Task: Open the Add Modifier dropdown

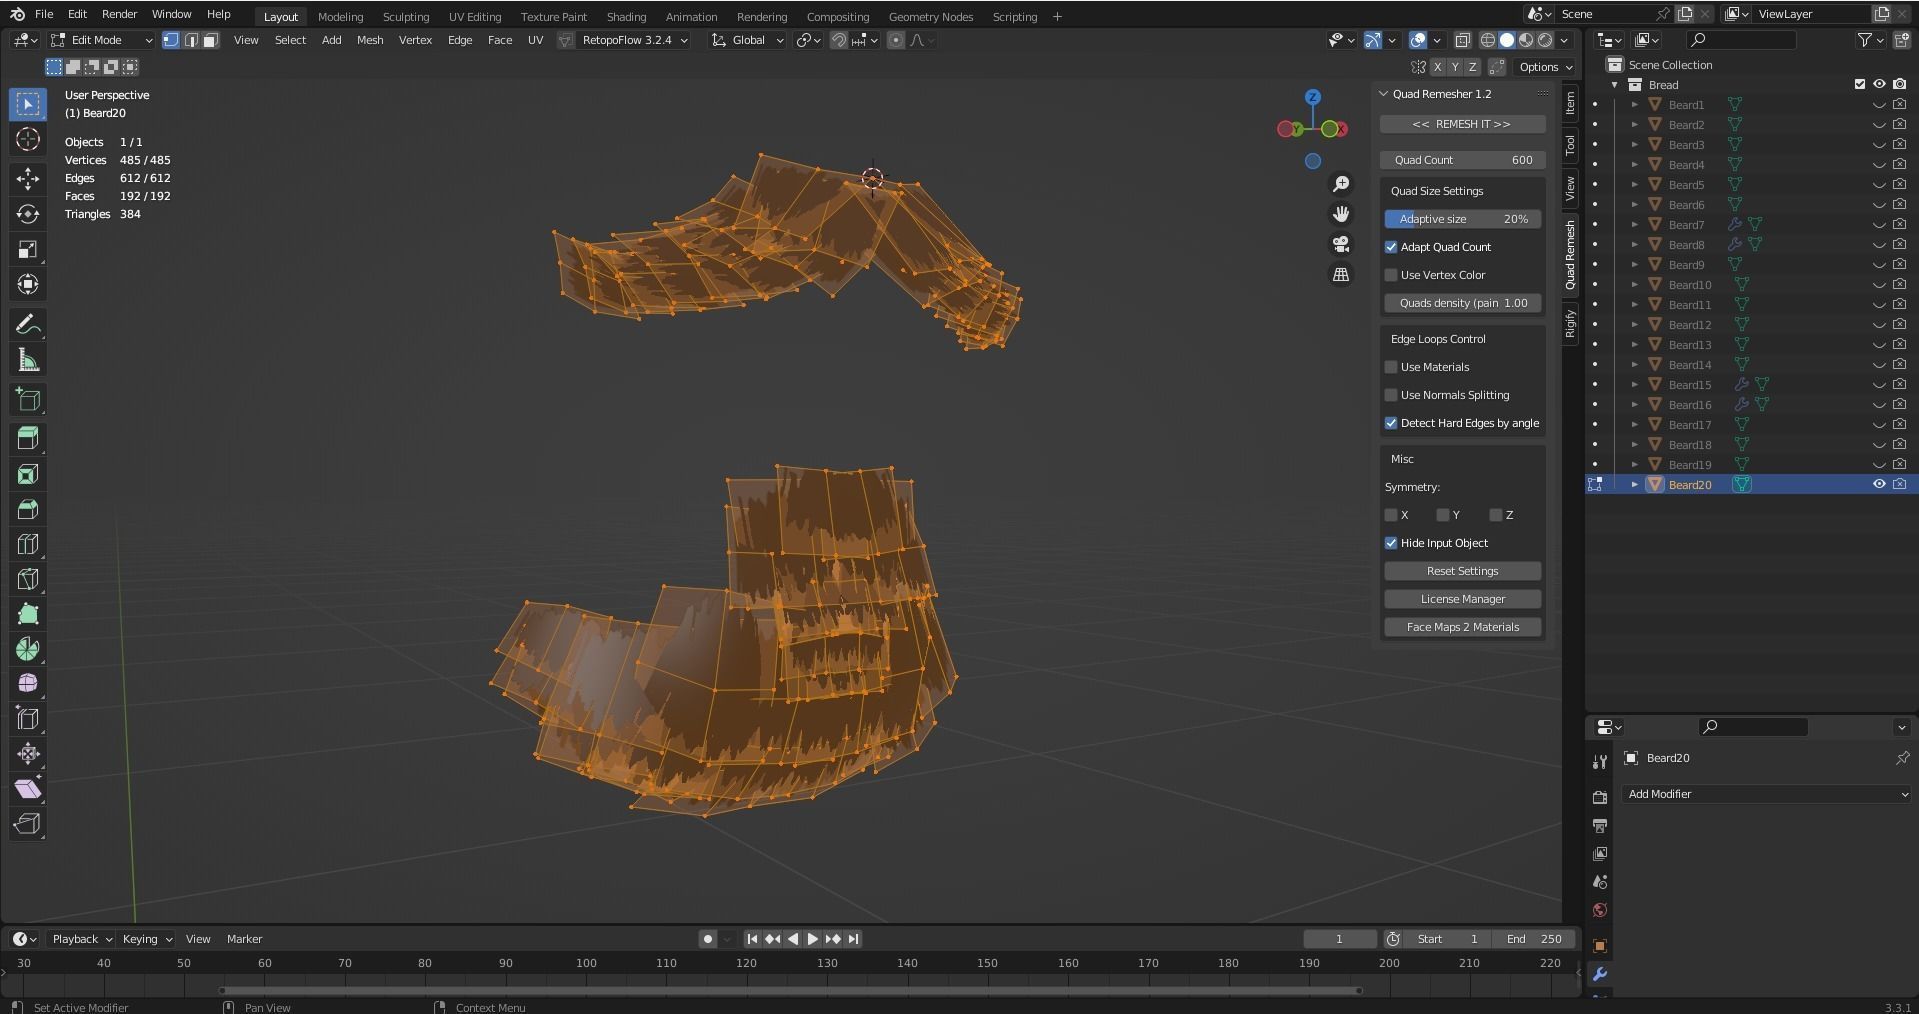Action: pos(1767,794)
